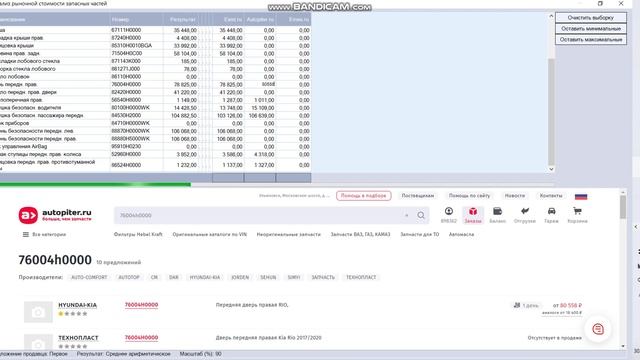
Task: Select table cell 52960H0000
Action: click(136, 154)
